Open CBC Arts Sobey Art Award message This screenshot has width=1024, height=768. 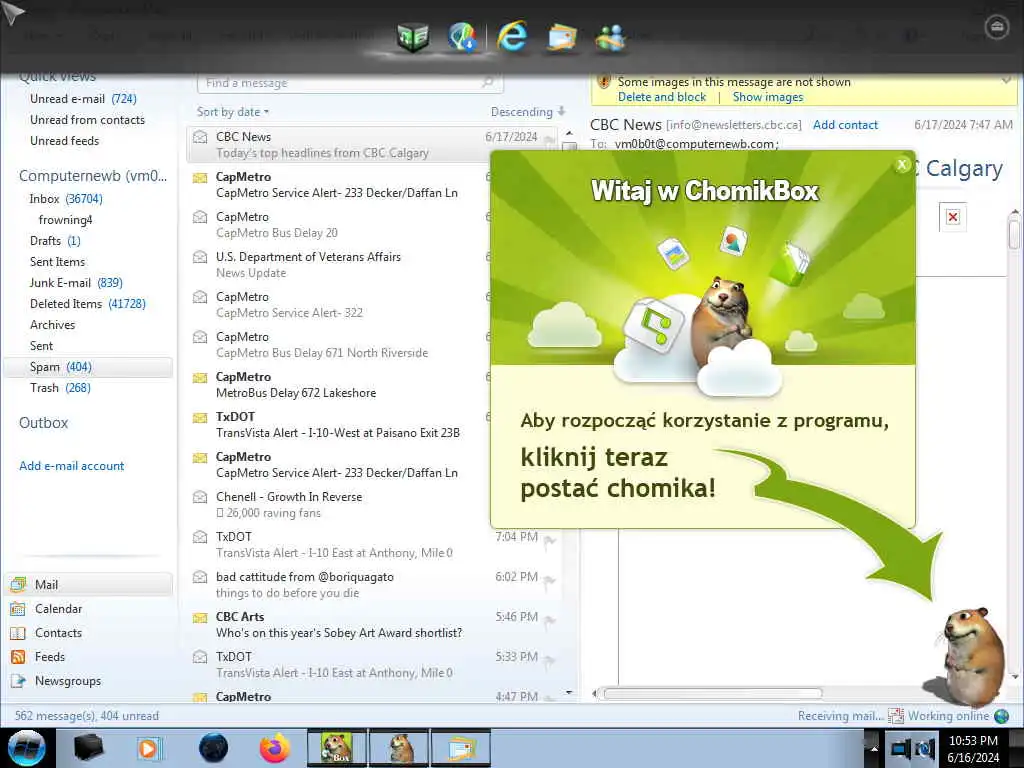tap(372, 624)
